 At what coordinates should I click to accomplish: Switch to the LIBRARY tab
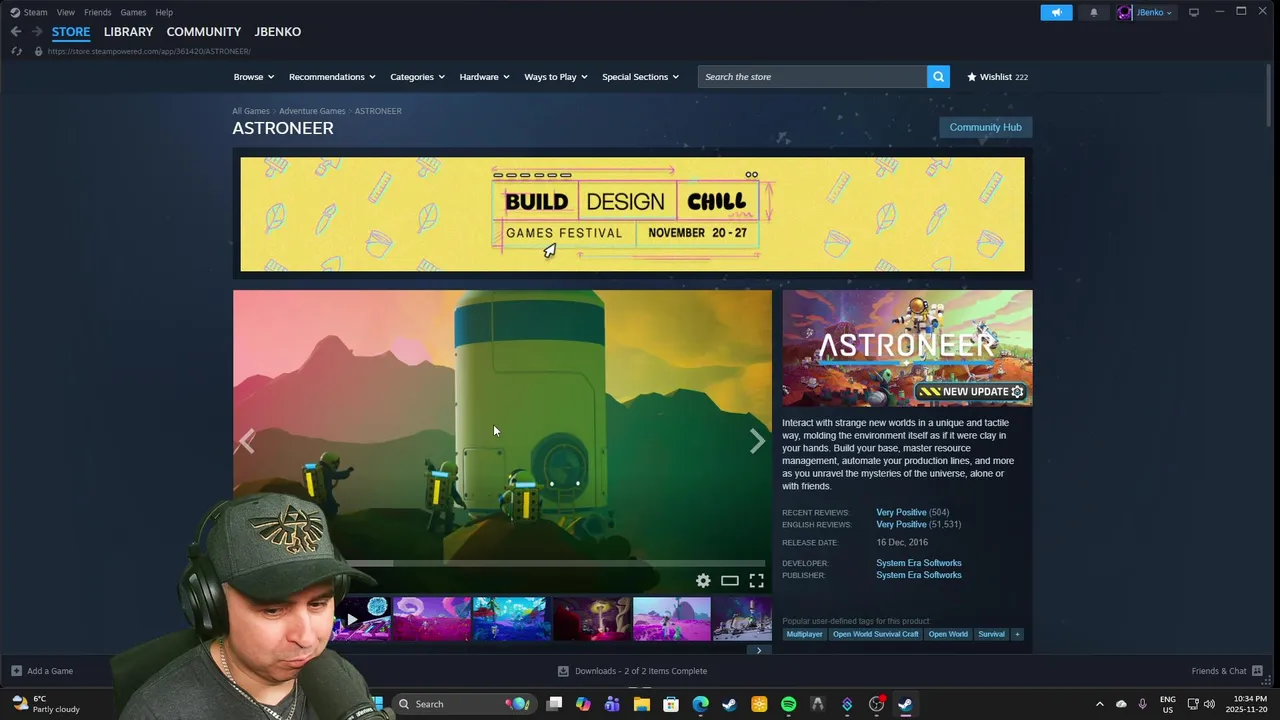(128, 32)
